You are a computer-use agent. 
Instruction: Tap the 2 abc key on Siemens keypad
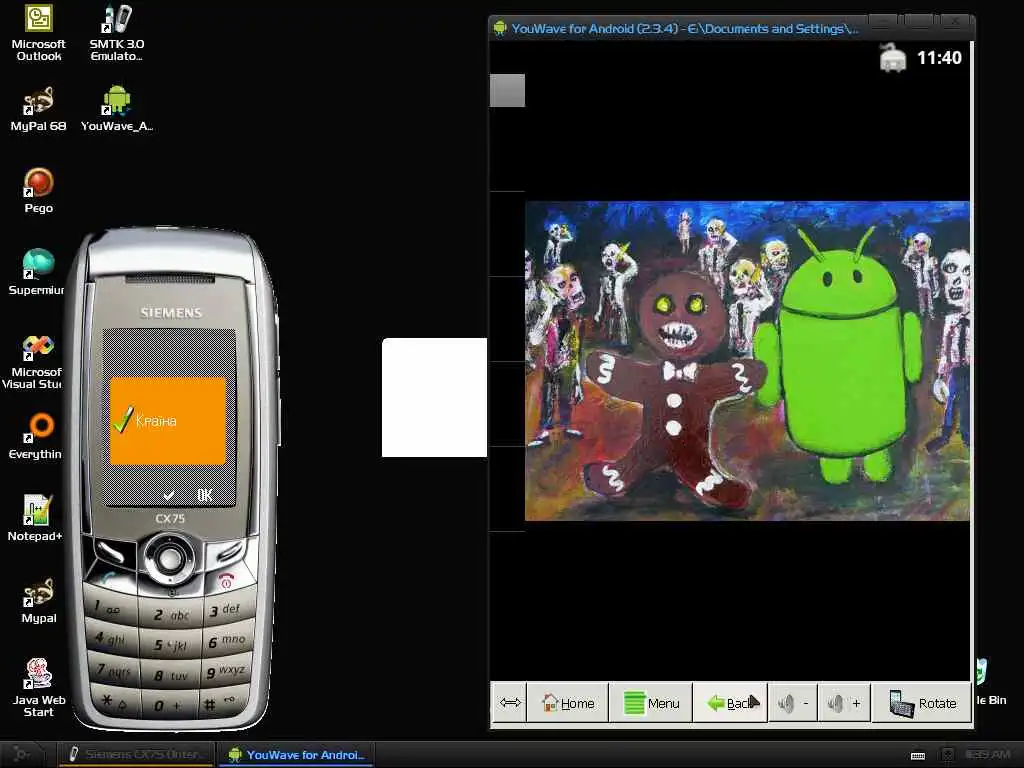coord(170,615)
